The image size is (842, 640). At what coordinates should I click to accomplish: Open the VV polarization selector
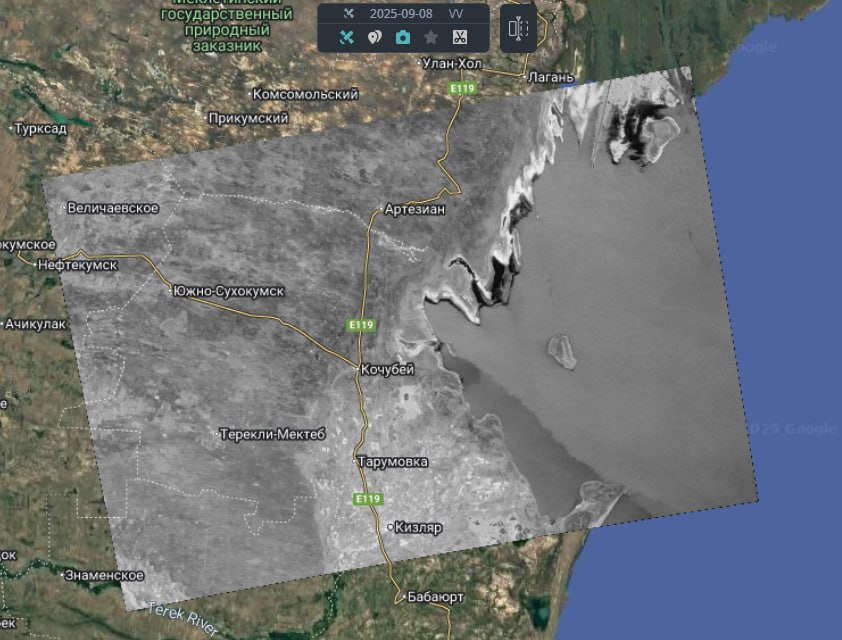click(x=456, y=14)
